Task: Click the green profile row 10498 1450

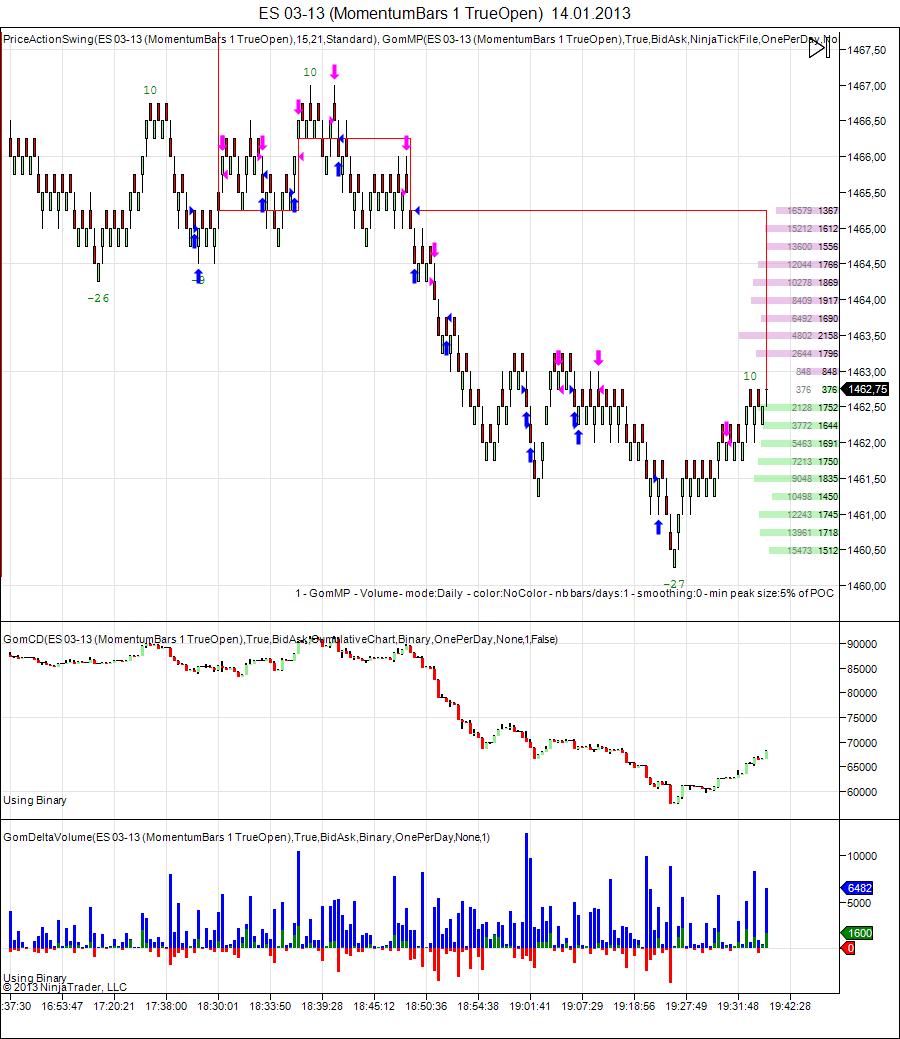Action: tap(805, 496)
